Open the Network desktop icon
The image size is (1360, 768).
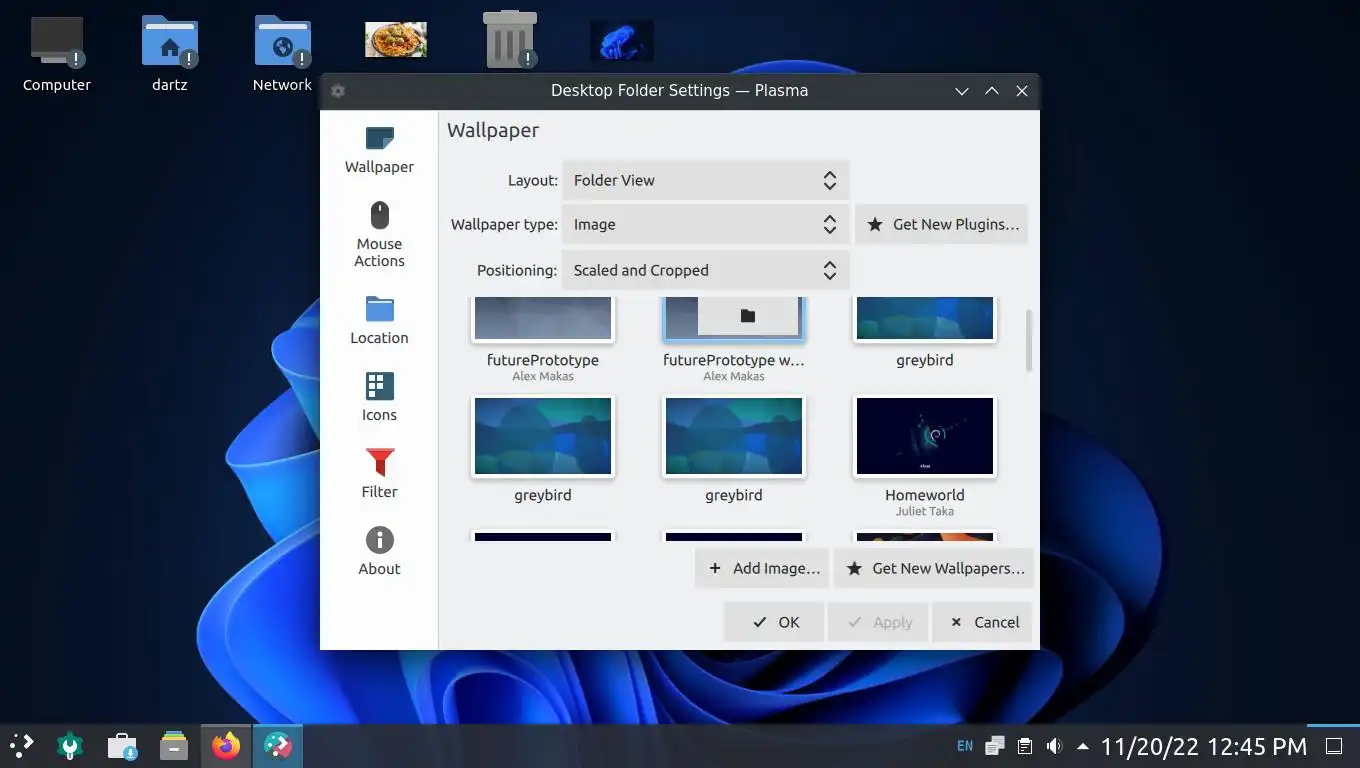[282, 54]
